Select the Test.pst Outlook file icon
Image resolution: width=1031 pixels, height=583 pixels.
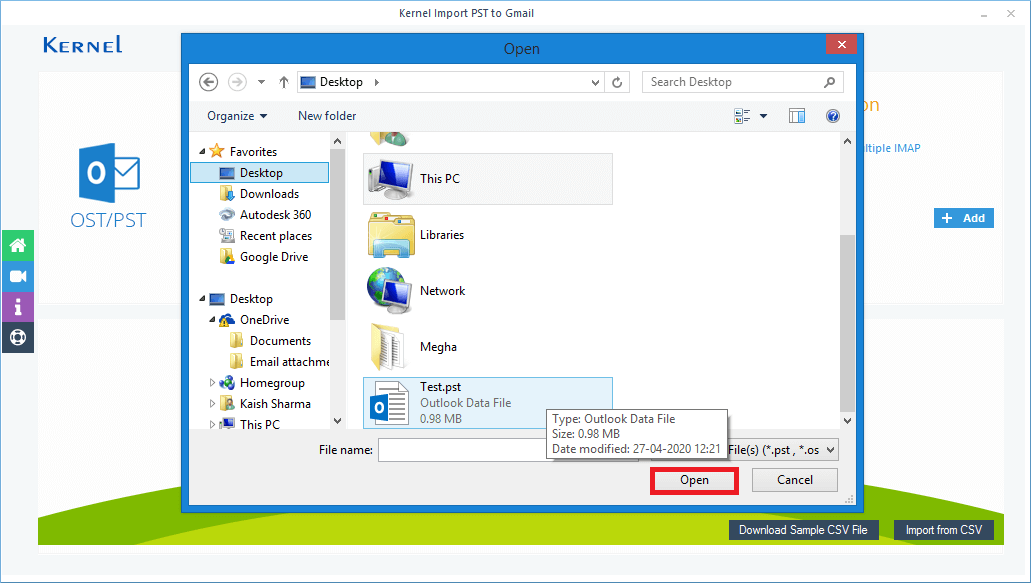point(389,402)
